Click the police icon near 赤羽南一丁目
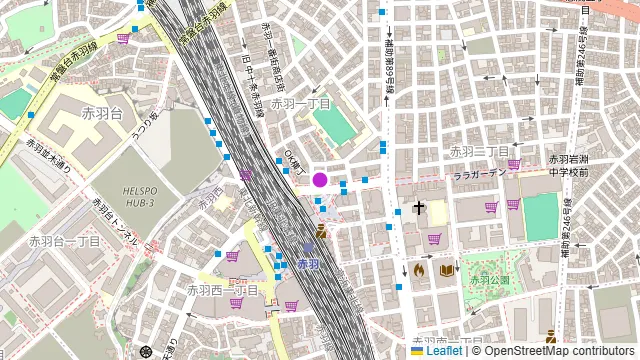 [x=551, y=336]
